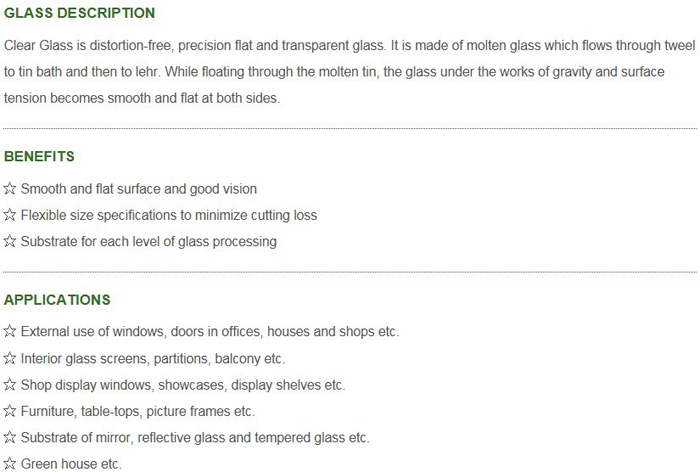Click the 'Furniture, table-tops, picture frames' line
This screenshot has width=700, height=472.
[138, 411]
